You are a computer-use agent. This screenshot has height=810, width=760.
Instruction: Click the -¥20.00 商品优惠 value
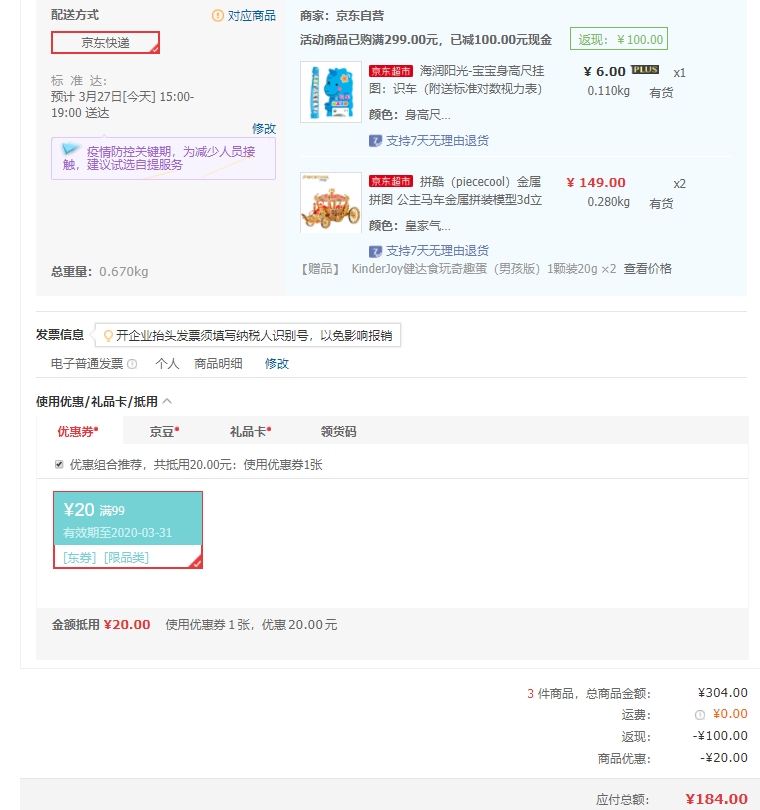click(724, 758)
